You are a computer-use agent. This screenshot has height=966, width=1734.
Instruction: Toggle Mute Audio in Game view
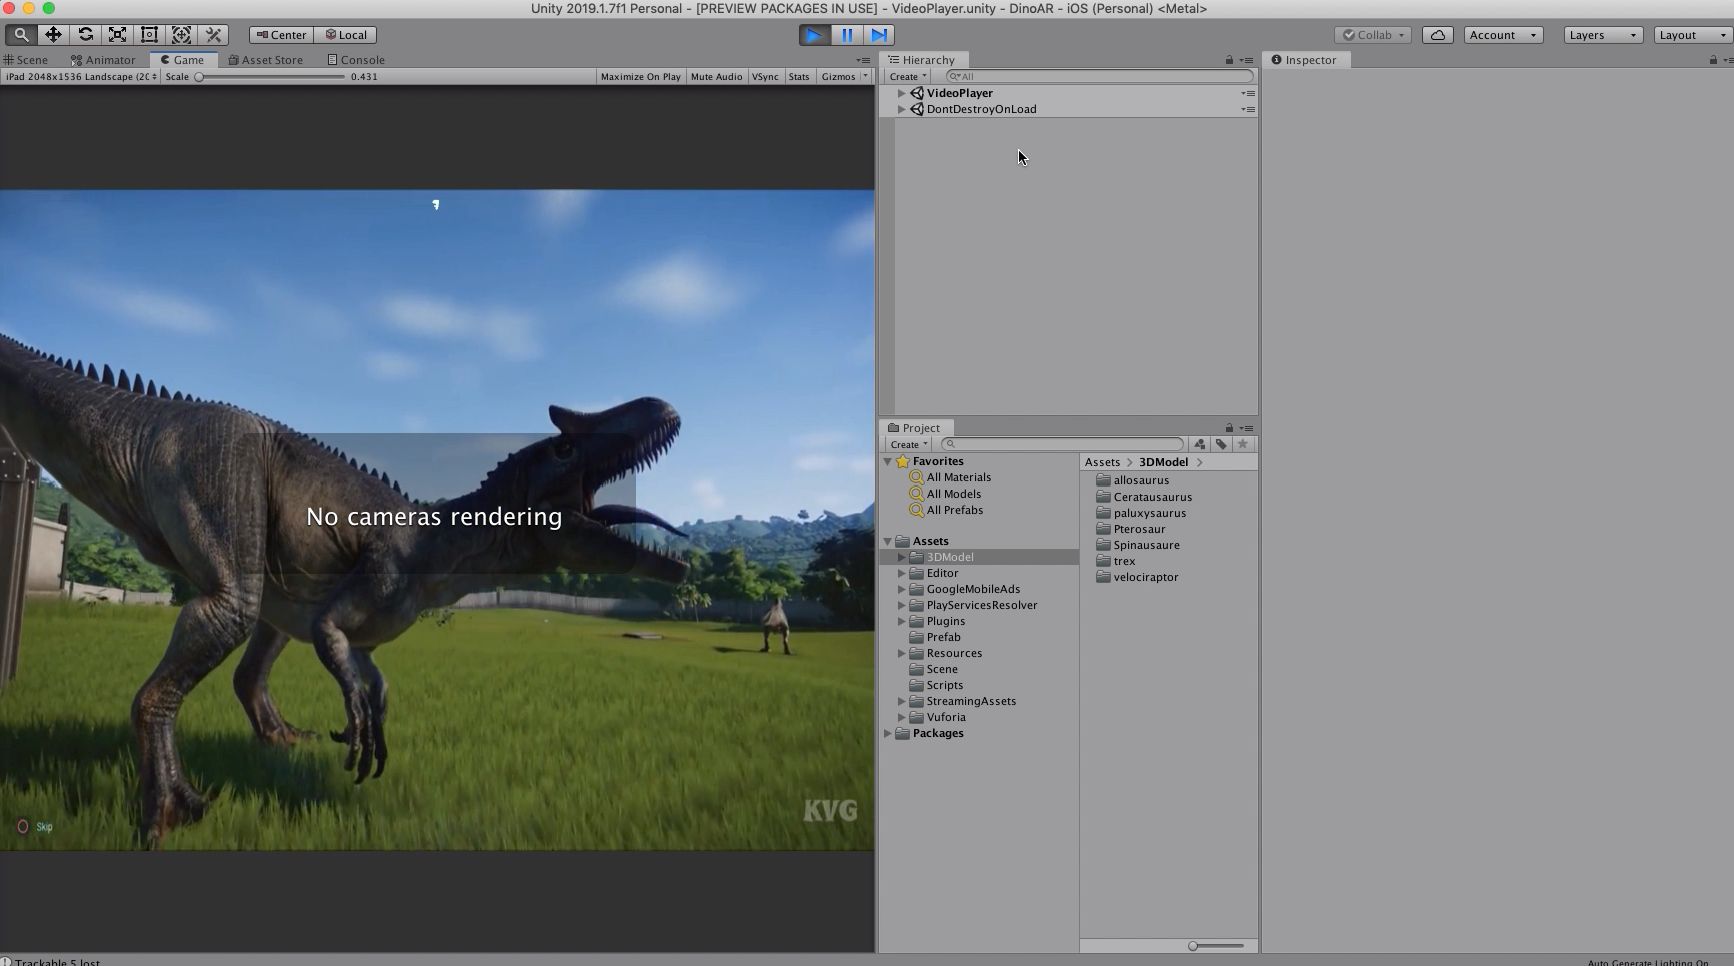click(716, 77)
